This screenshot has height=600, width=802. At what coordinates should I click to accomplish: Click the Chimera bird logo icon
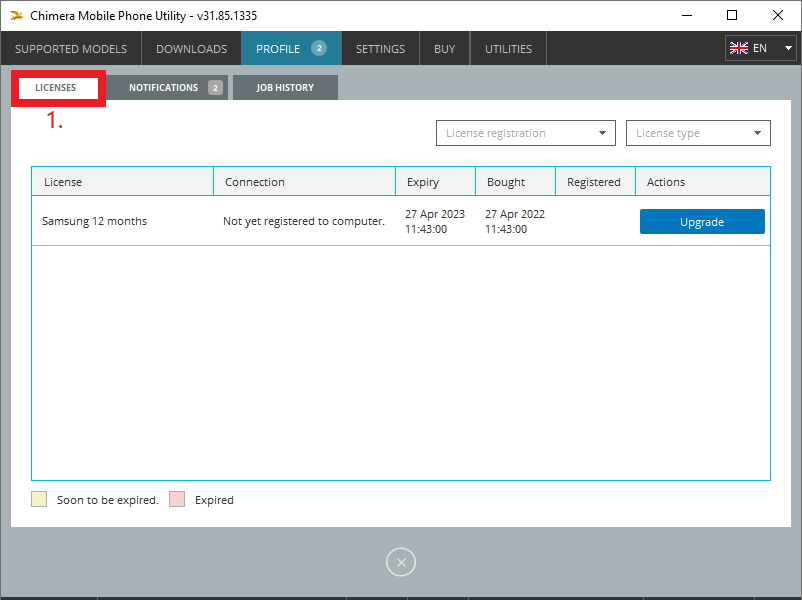[16, 16]
